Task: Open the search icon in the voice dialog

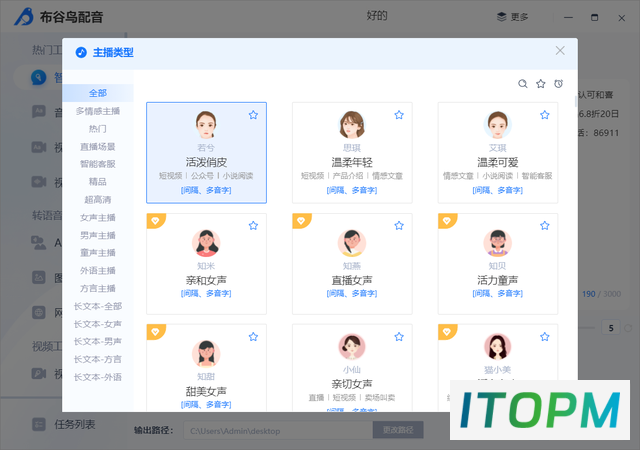Action: [x=522, y=84]
